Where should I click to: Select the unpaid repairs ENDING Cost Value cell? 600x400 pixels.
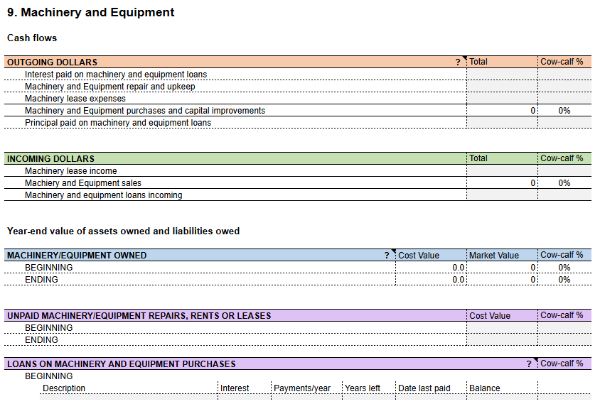[x=502, y=340]
